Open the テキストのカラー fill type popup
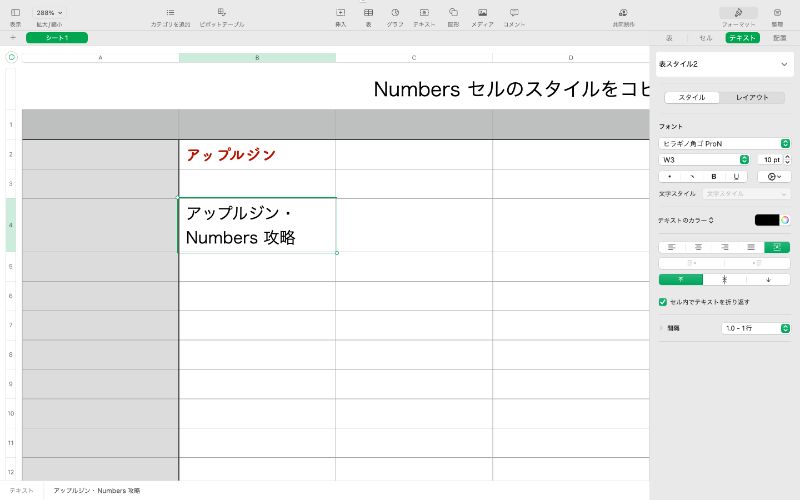This screenshot has height=500, width=800. [686, 220]
